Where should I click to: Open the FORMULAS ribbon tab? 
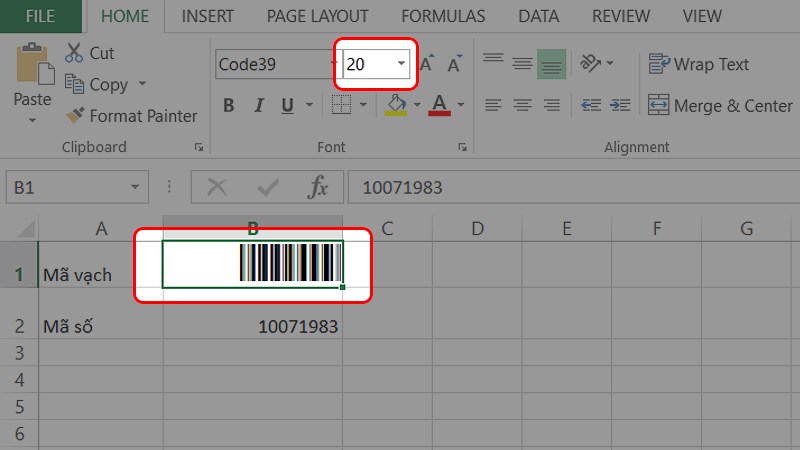(443, 16)
